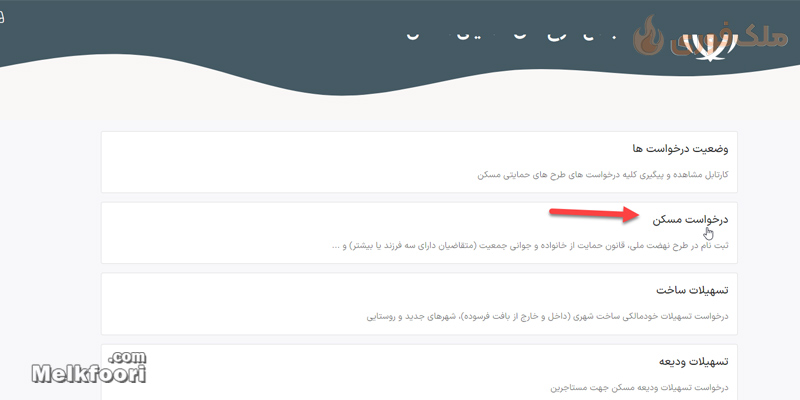Click the درخواست مسکن heading
The image size is (800, 400).
[x=690, y=220]
